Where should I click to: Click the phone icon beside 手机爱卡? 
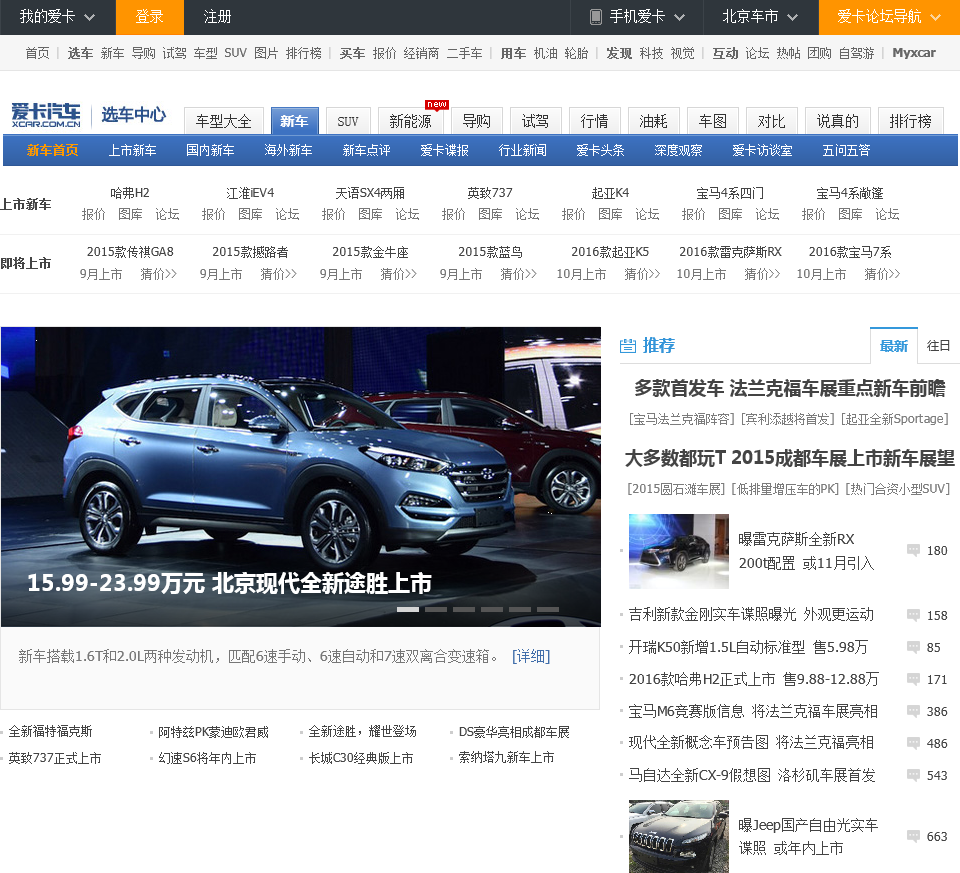[x=596, y=17]
